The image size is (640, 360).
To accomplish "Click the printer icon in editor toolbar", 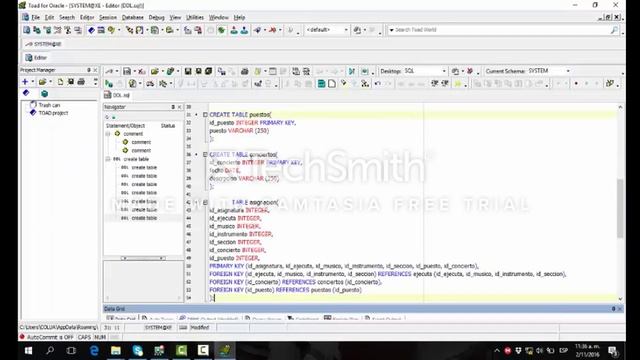I will click(244, 71).
